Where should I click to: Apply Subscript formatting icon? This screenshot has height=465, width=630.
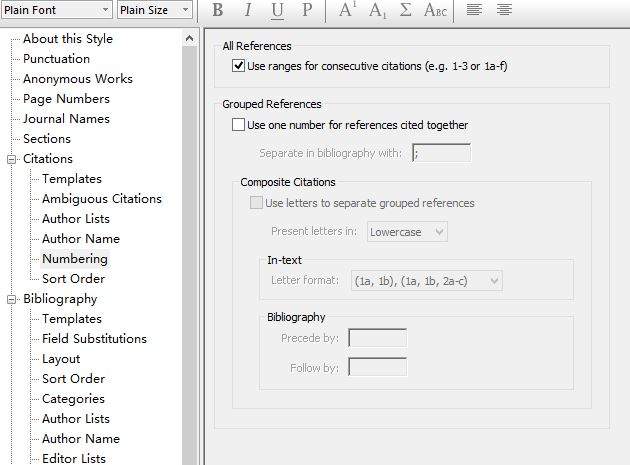point(377,11)
